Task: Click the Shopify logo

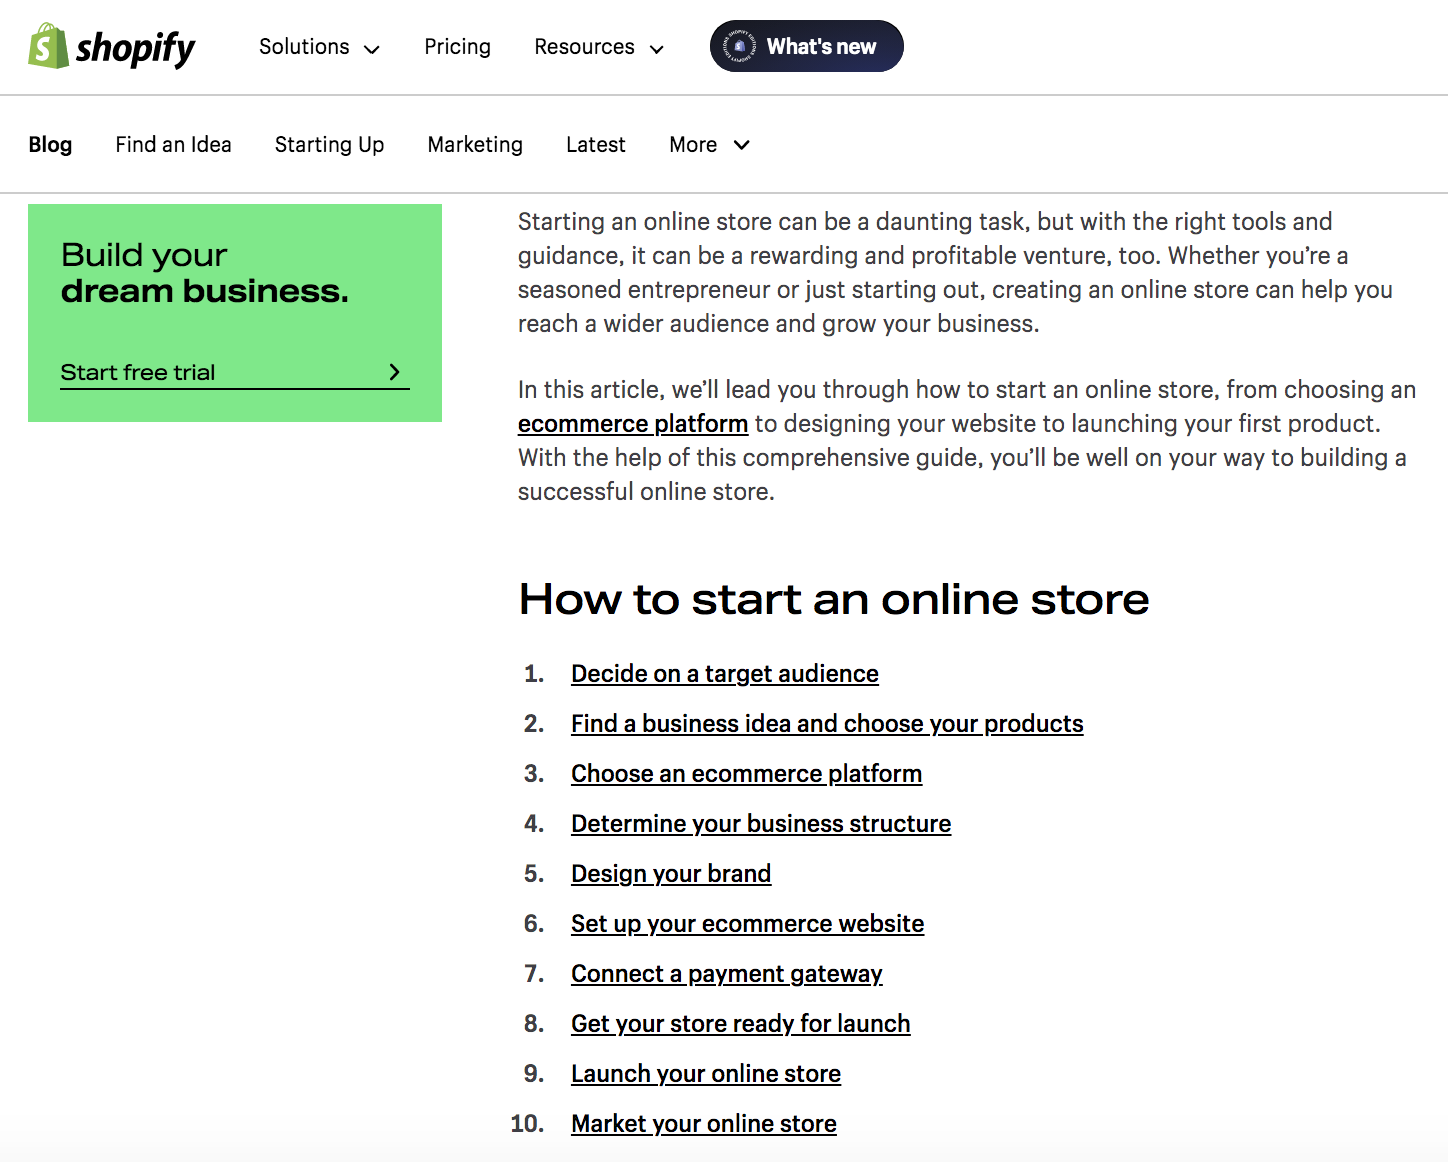Action: pos(112,46)
